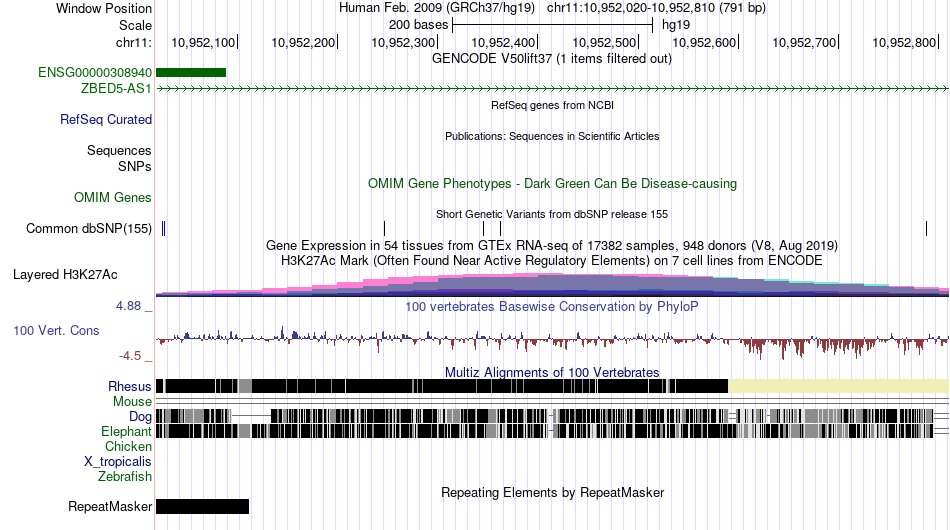Click the Common dbSNP(155) track label
Viewport: 950px width, 530px height.
coord(88,228)
